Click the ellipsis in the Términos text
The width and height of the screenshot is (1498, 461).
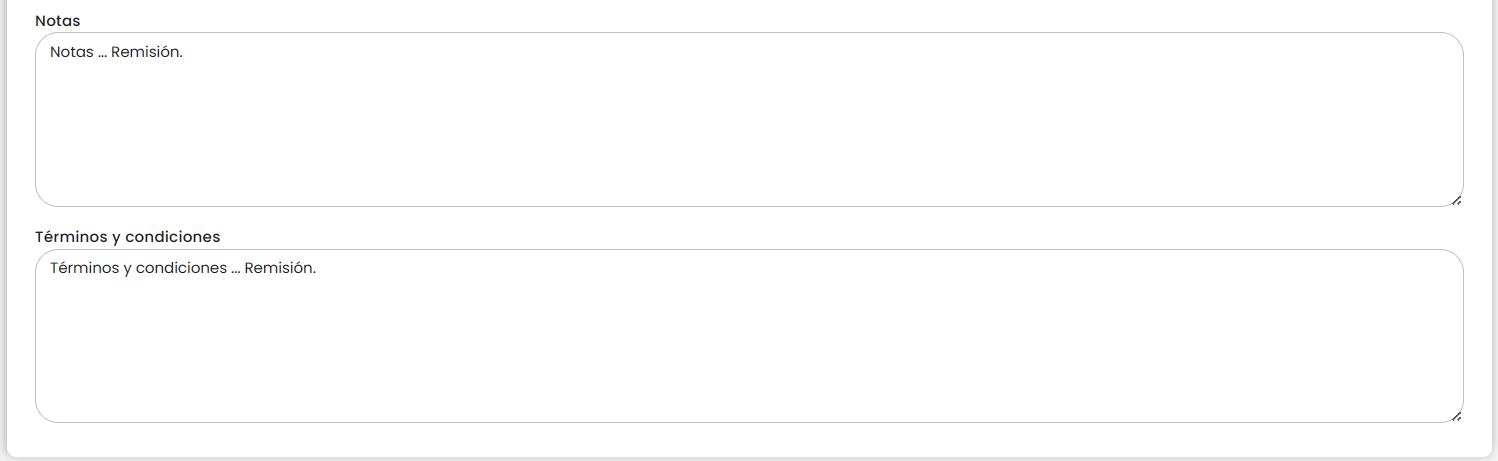point(235,269)
